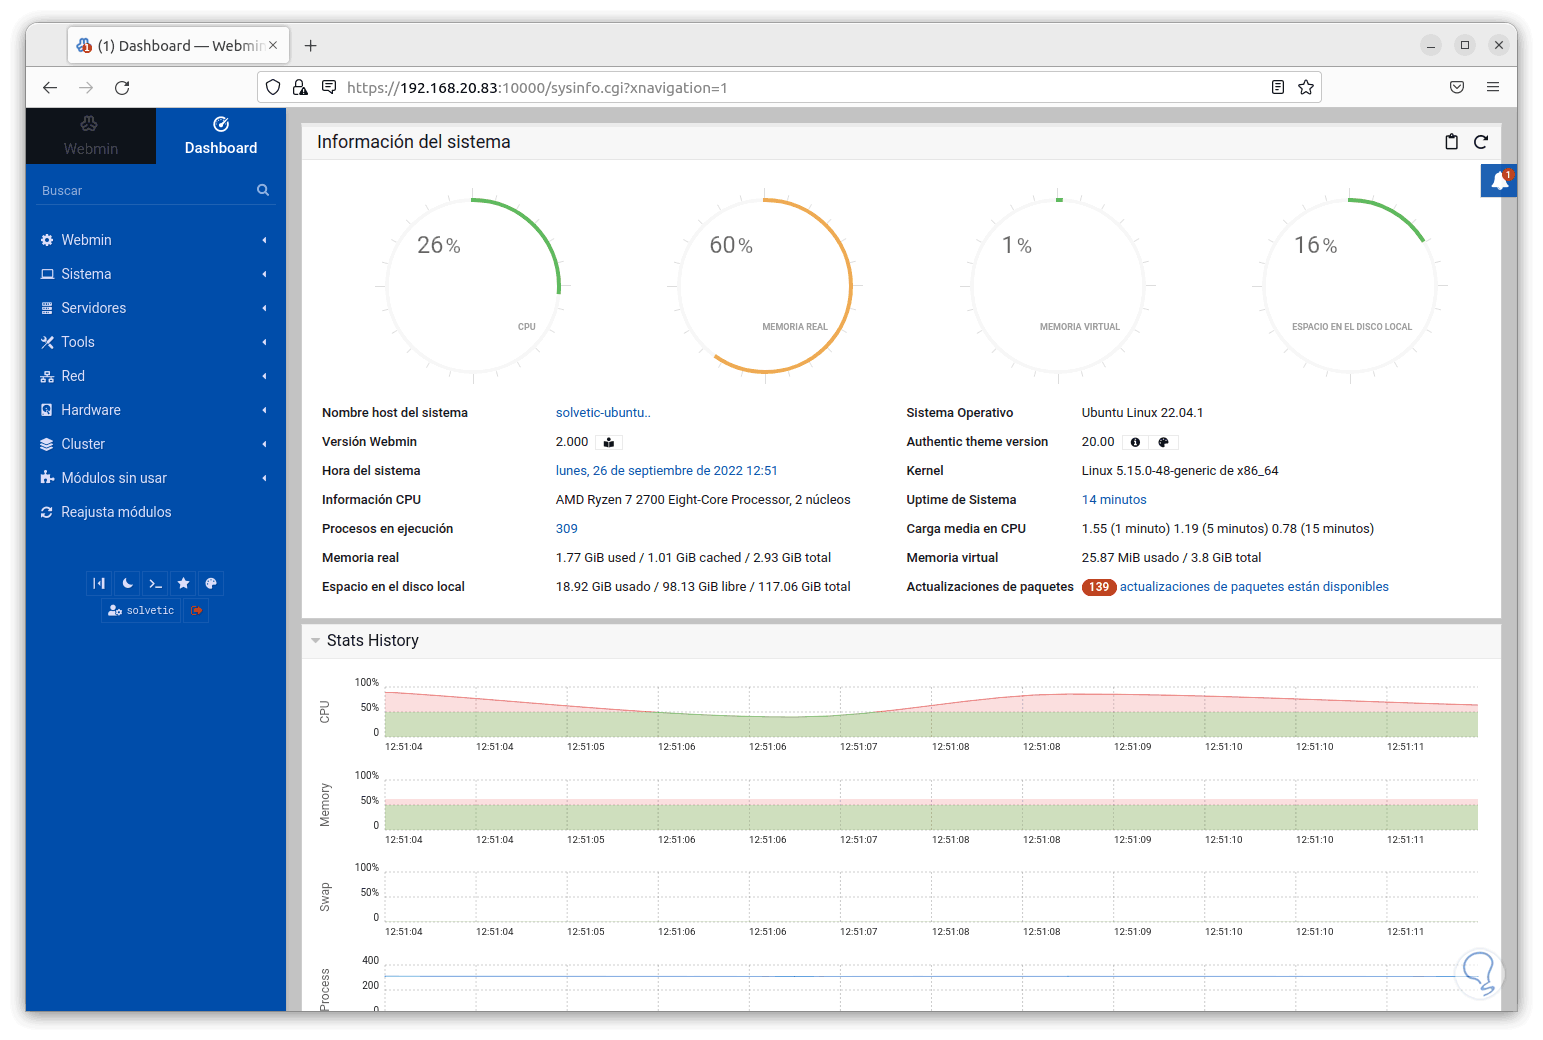Click the CPU 26% gauge

pos(473,286)
